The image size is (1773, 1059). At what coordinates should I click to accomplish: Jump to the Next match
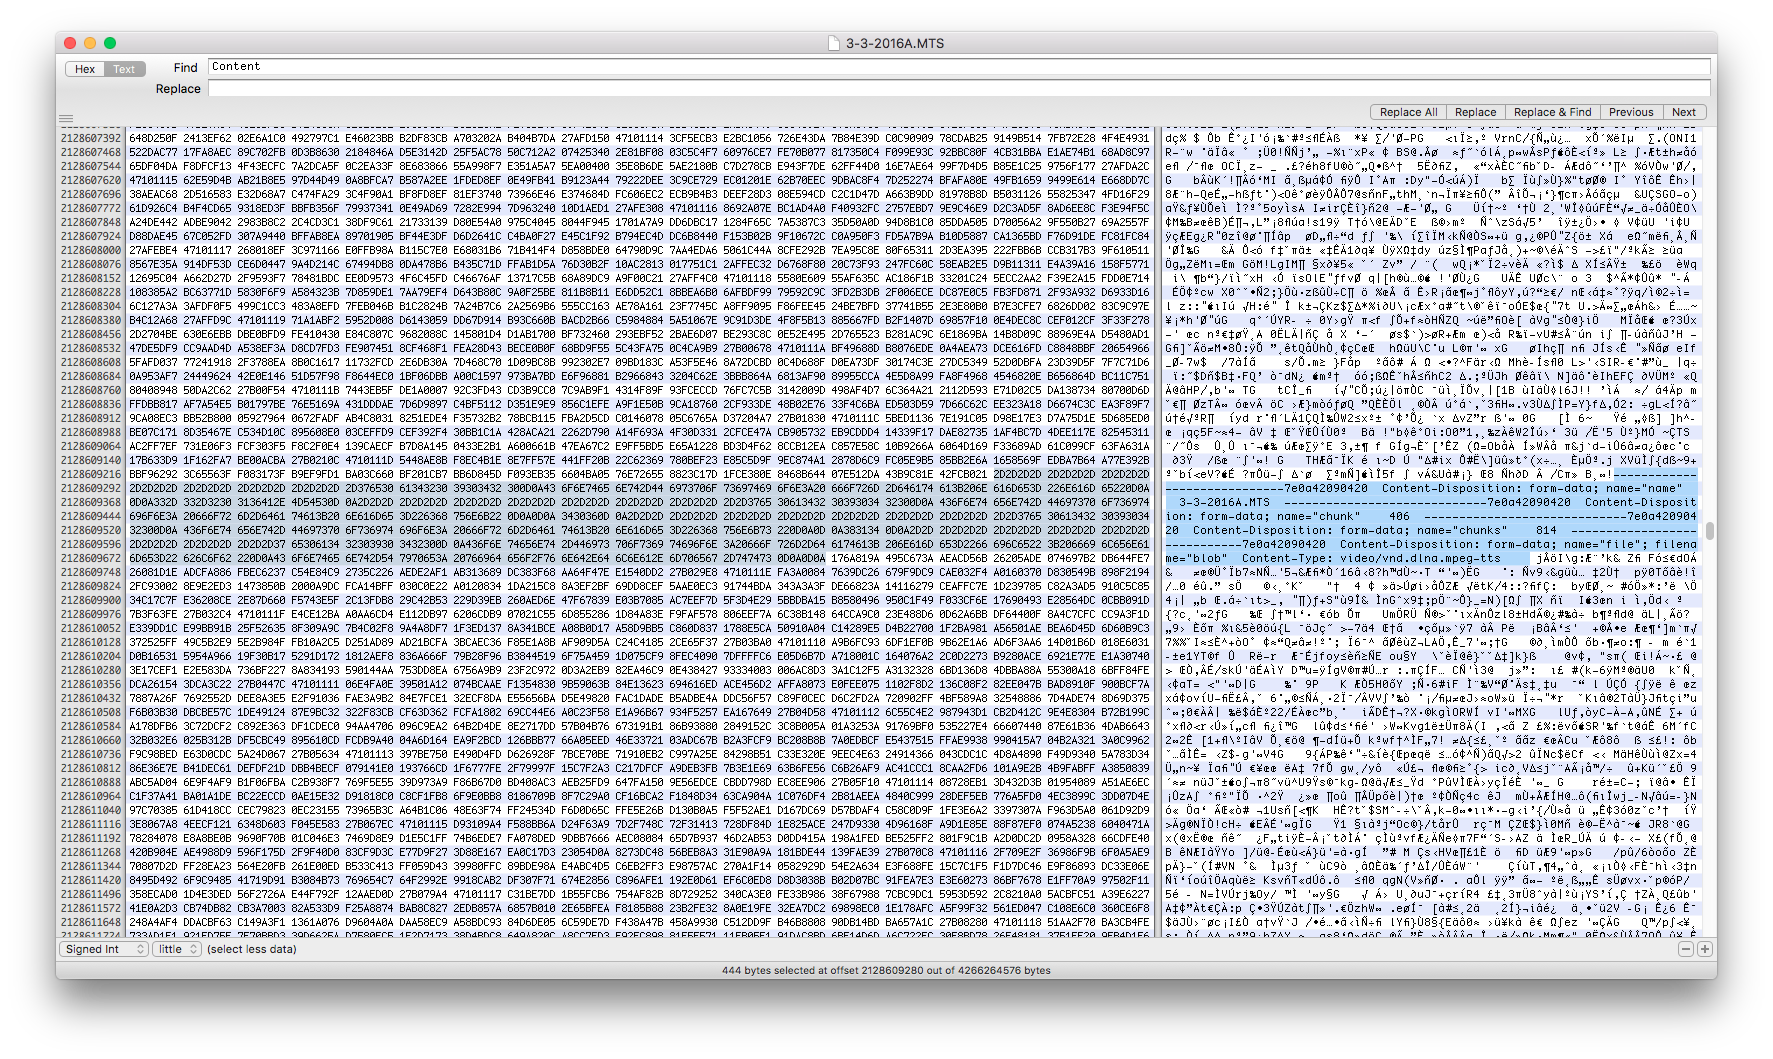coord(1684,112)
